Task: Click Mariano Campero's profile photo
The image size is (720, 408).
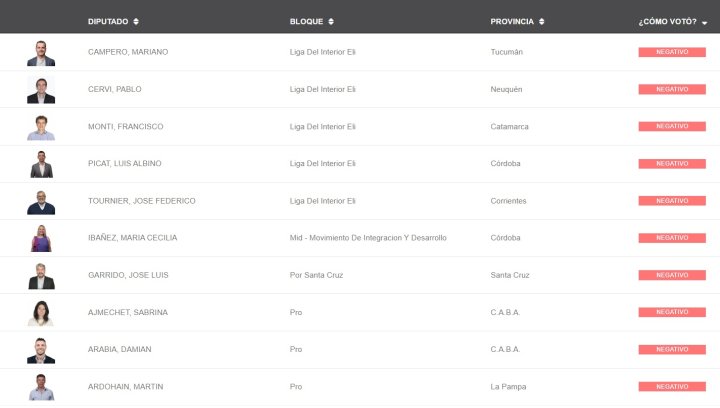Action: 41,53
